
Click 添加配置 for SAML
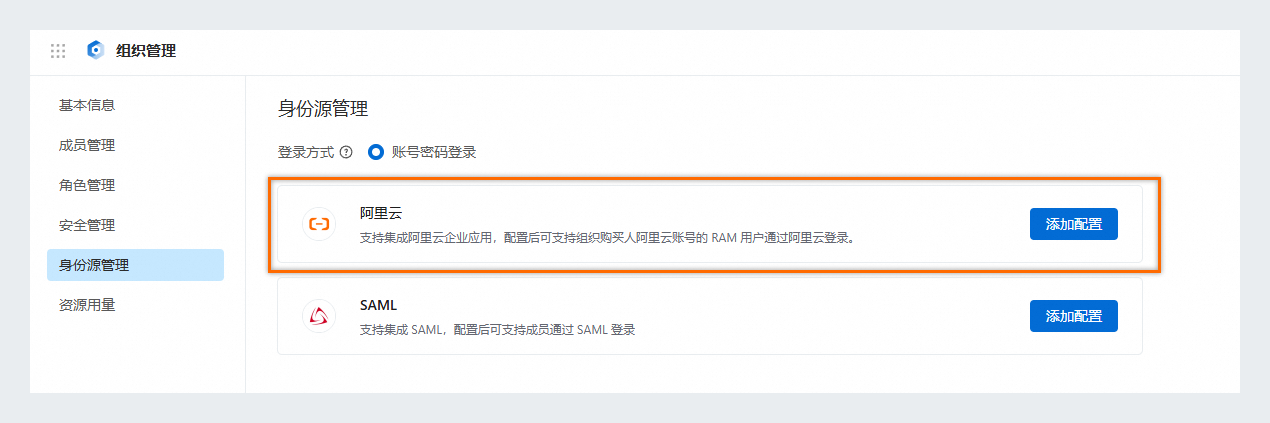click(x=1073, y=316)
